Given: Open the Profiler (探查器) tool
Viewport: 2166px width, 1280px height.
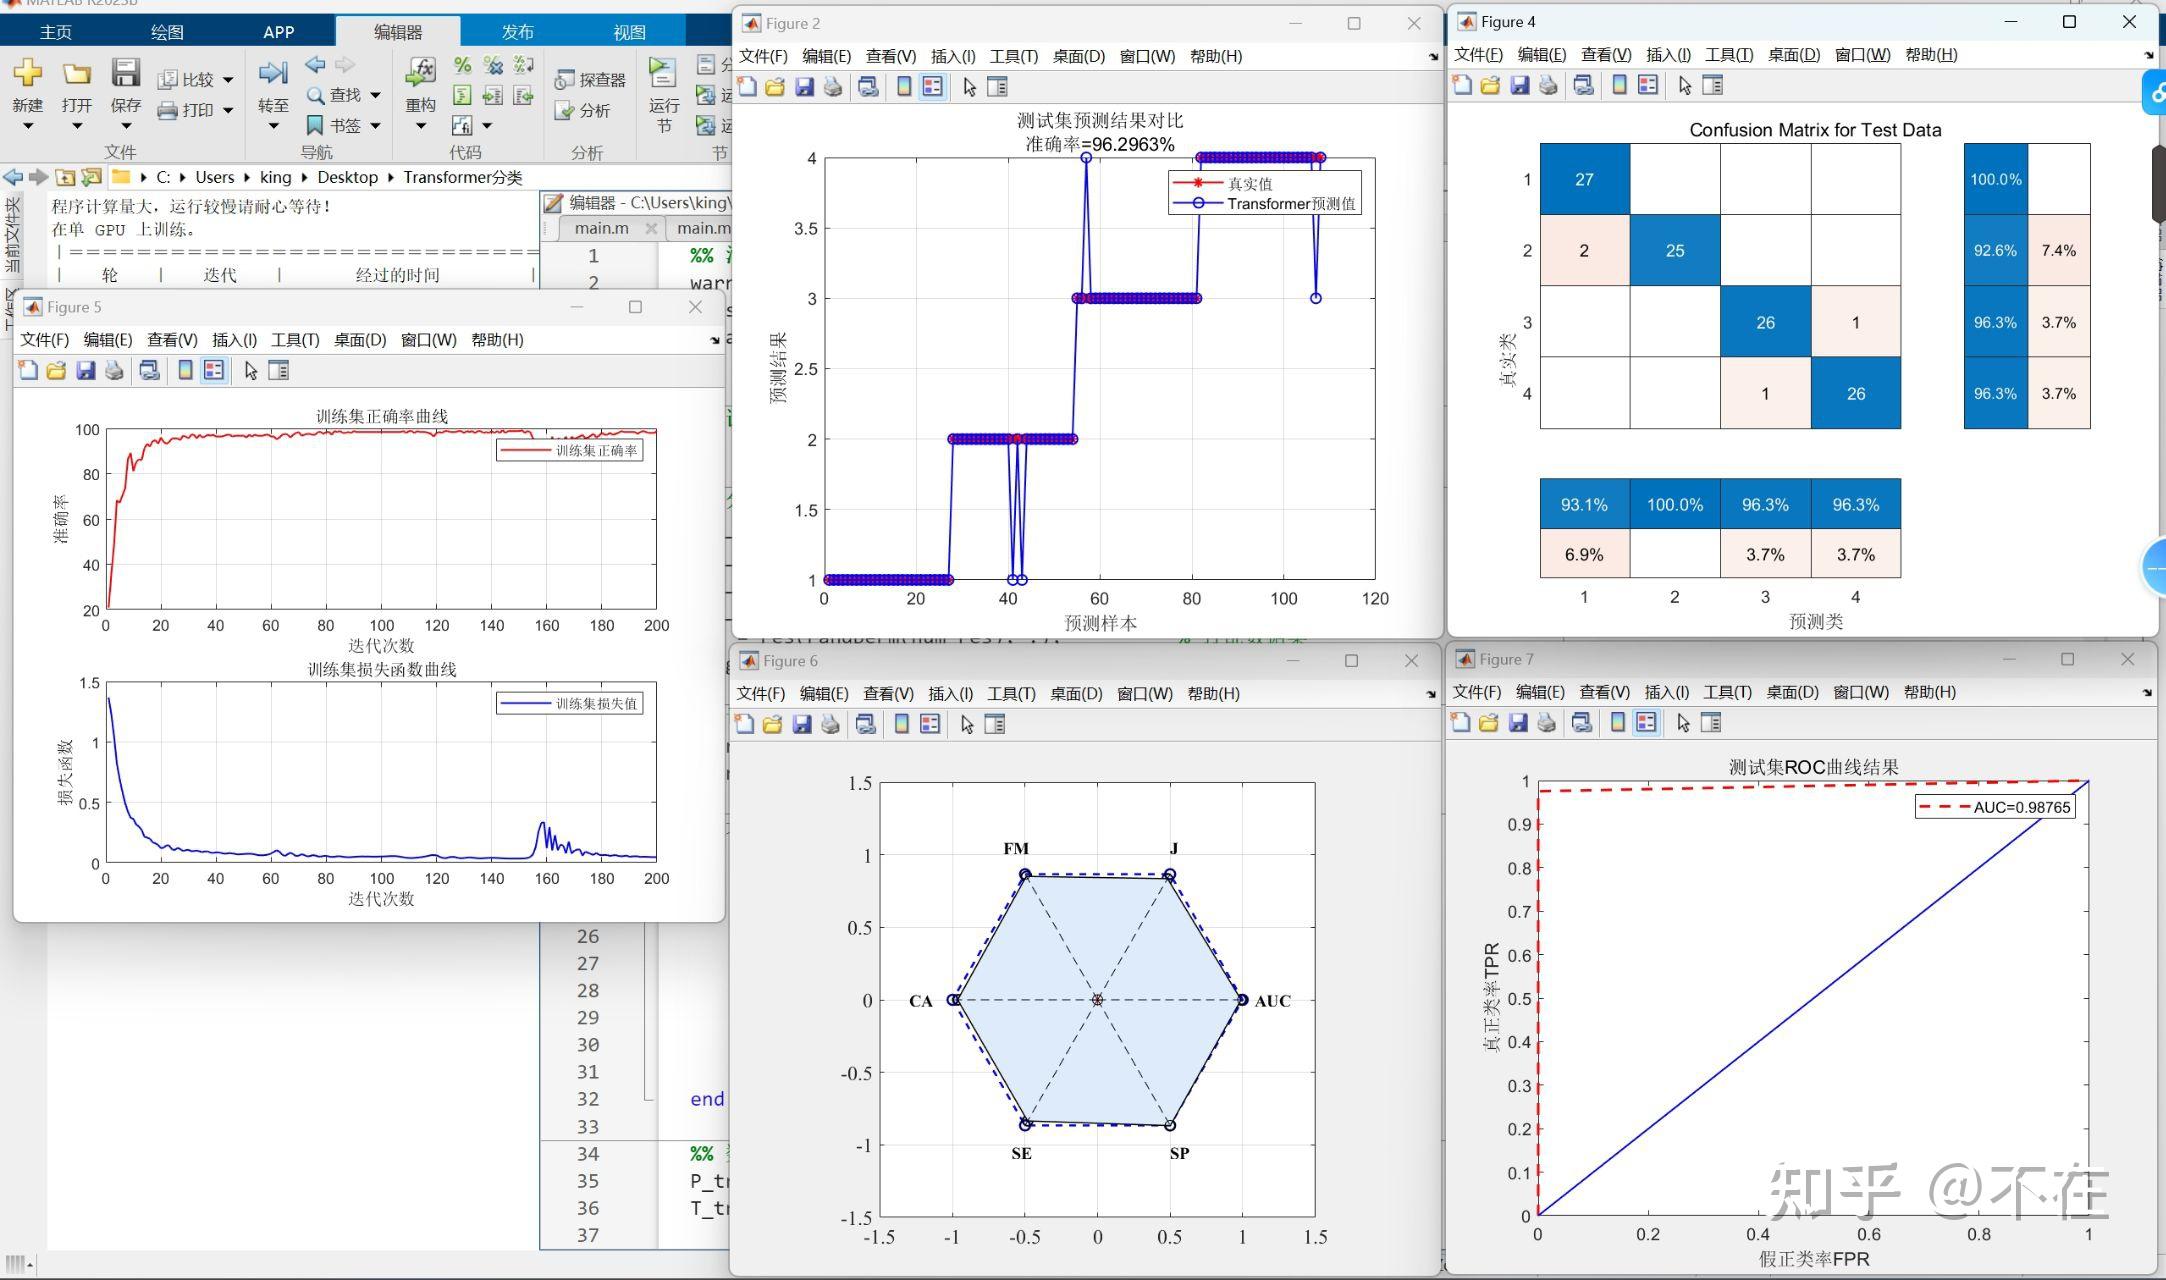Looking at the screenshot, I should (590, 80).
